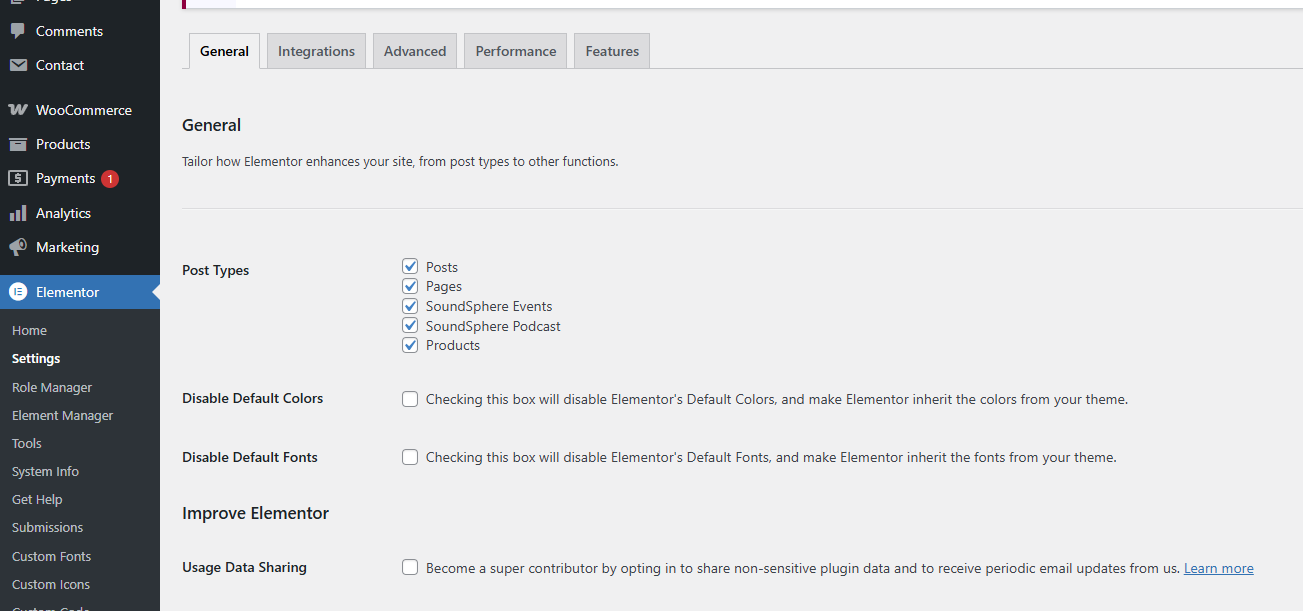
Task: Click the WooCommerce logo icon
Action: point(18,110)
